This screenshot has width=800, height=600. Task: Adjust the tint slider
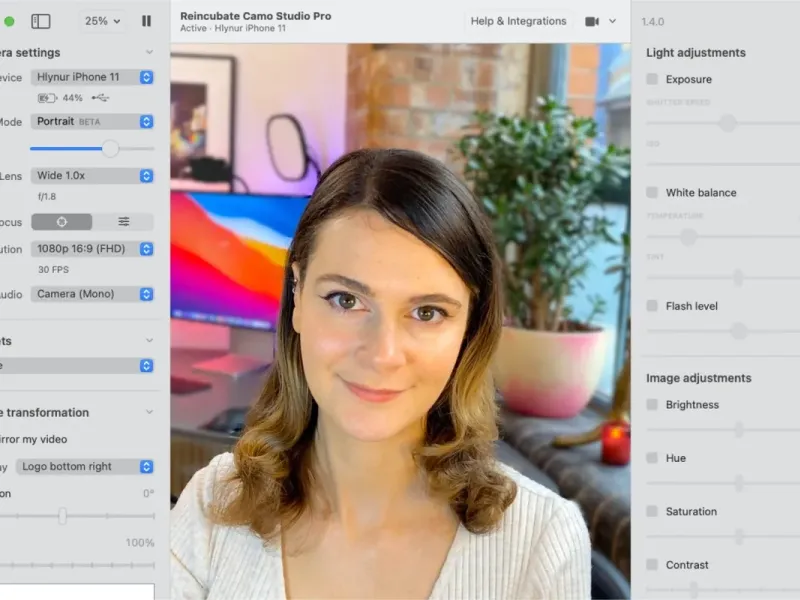point(738,278)
